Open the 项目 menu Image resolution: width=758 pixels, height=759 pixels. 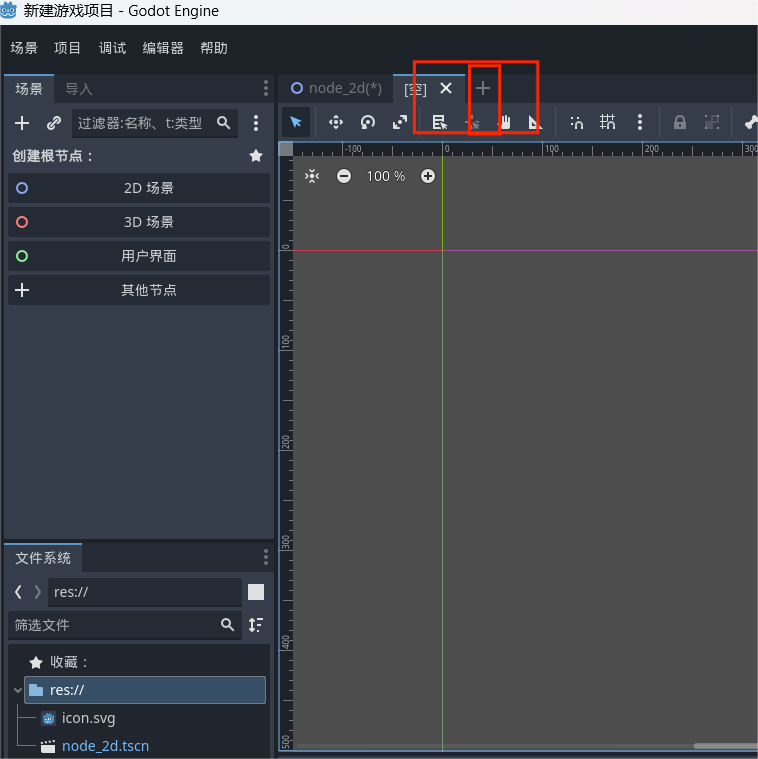click(x=68, y=48)
